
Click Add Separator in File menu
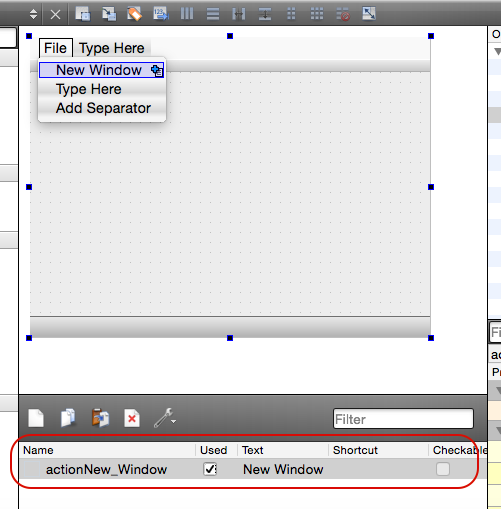tap(103, 108)
